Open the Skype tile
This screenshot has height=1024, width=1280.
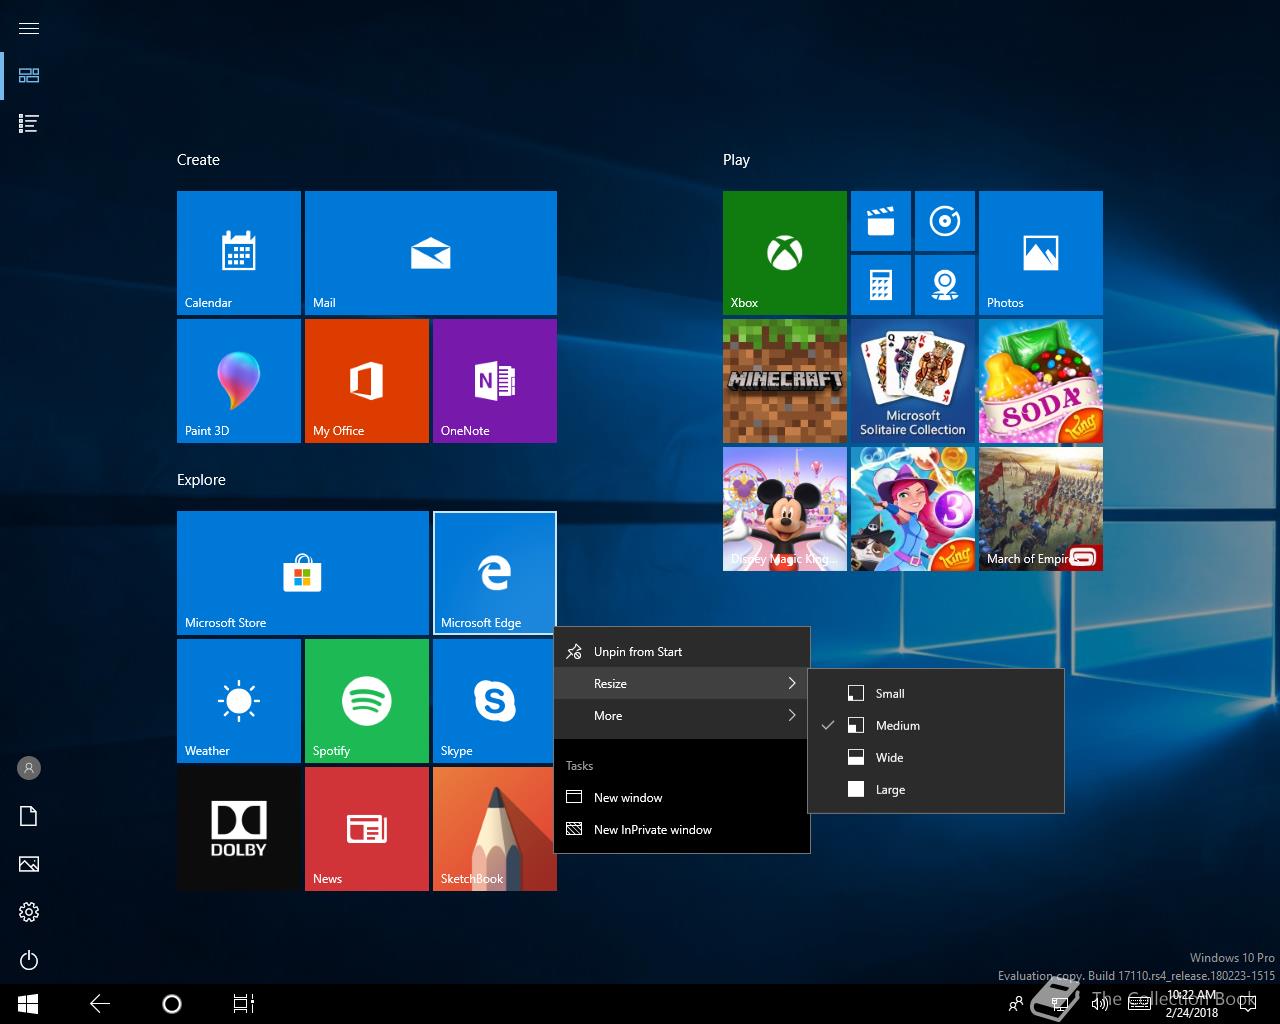tap(493, 701)
